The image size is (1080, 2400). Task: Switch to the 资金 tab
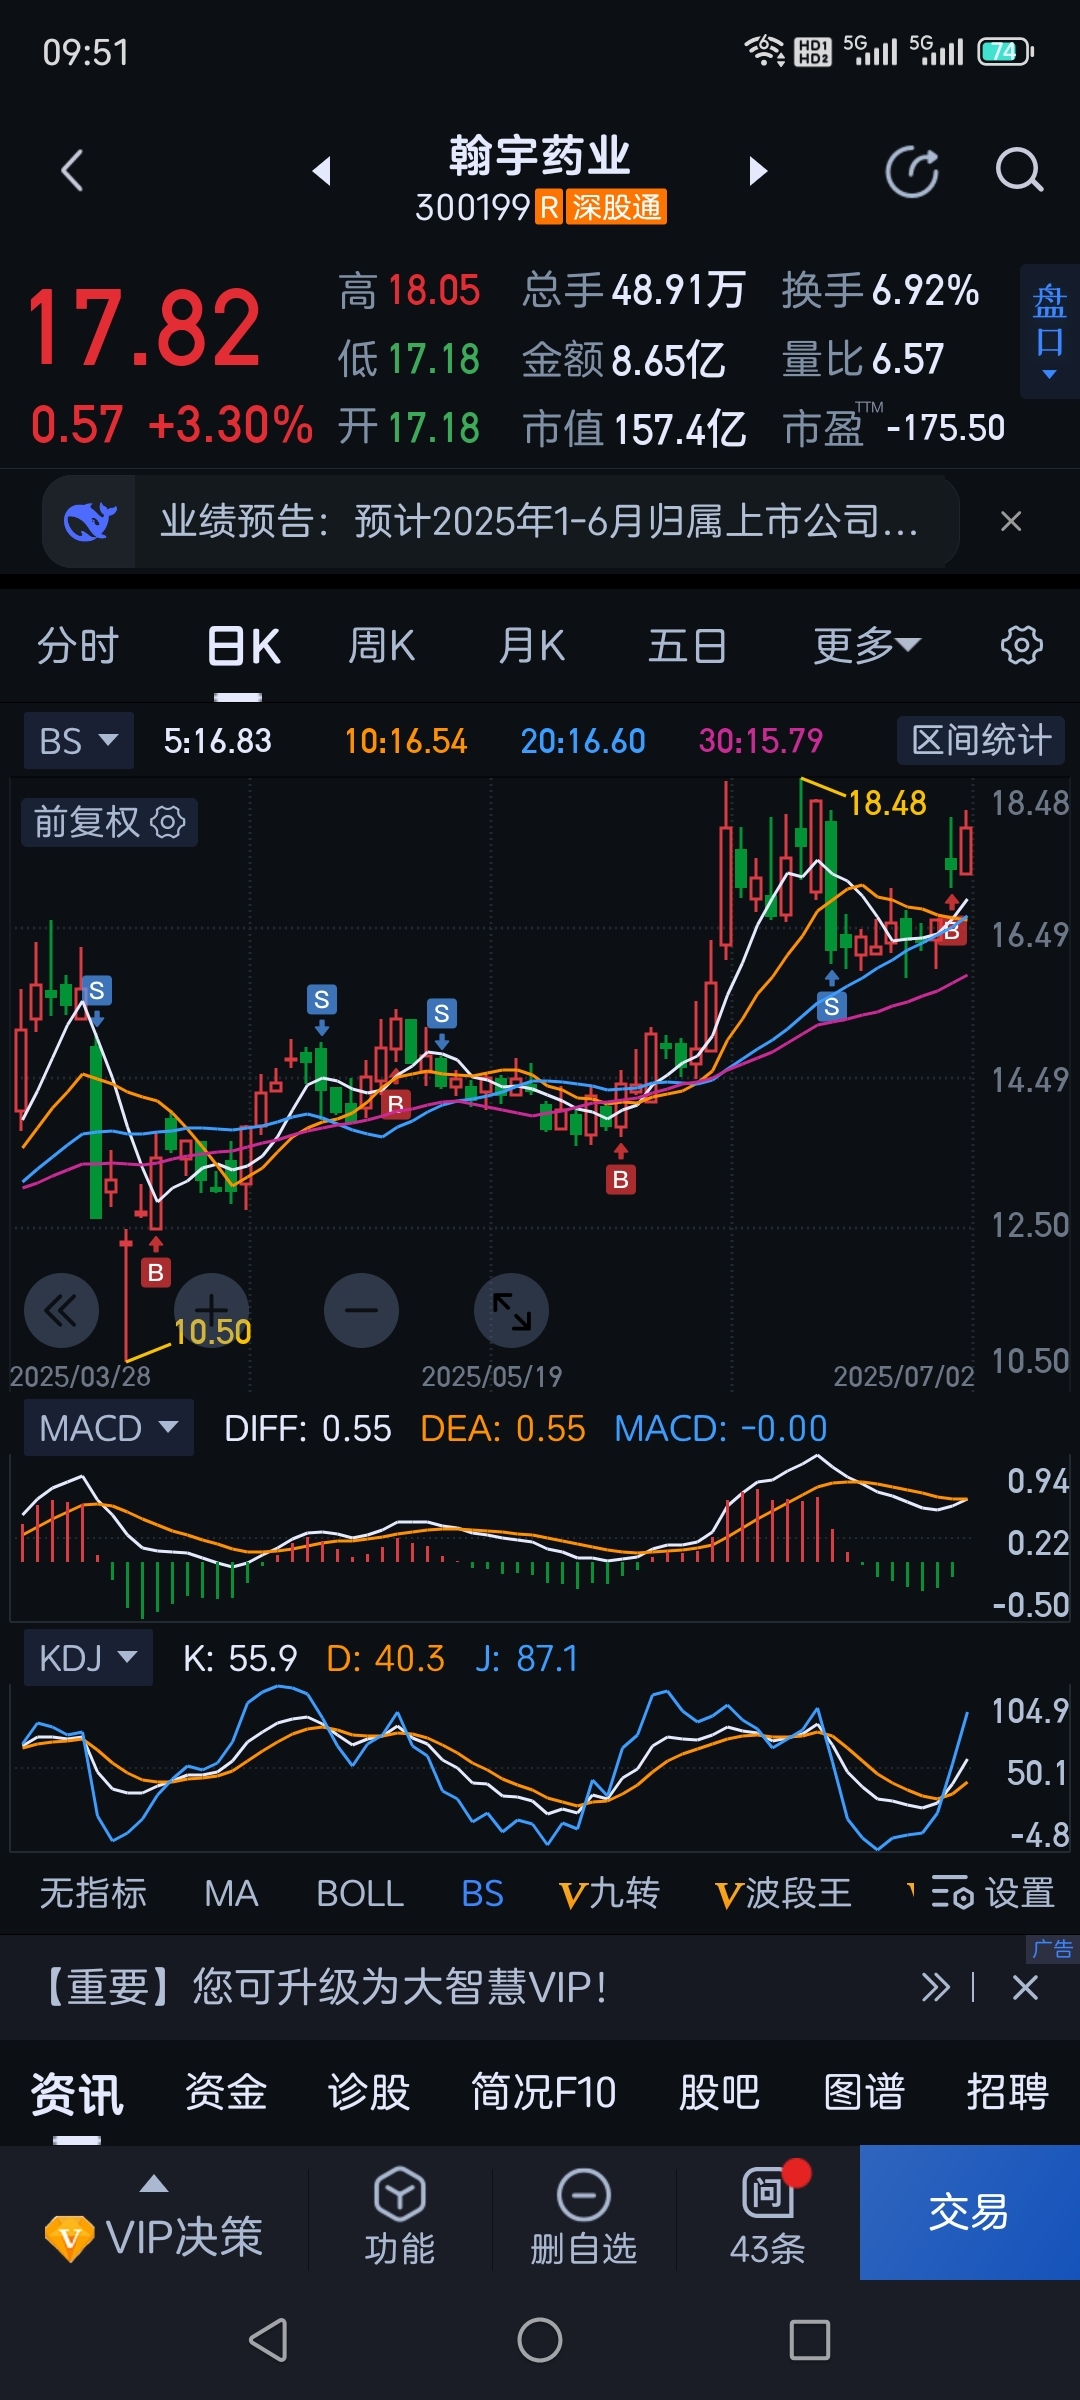(x=226, y=2092)
